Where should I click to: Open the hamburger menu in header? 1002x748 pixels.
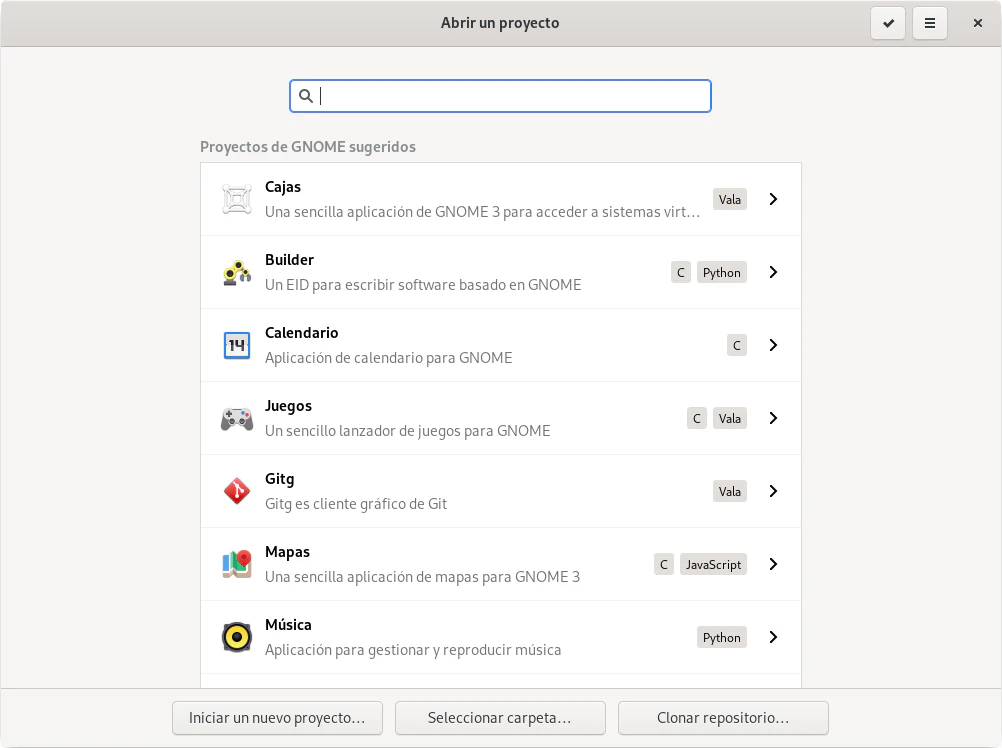tap(930, 23)
